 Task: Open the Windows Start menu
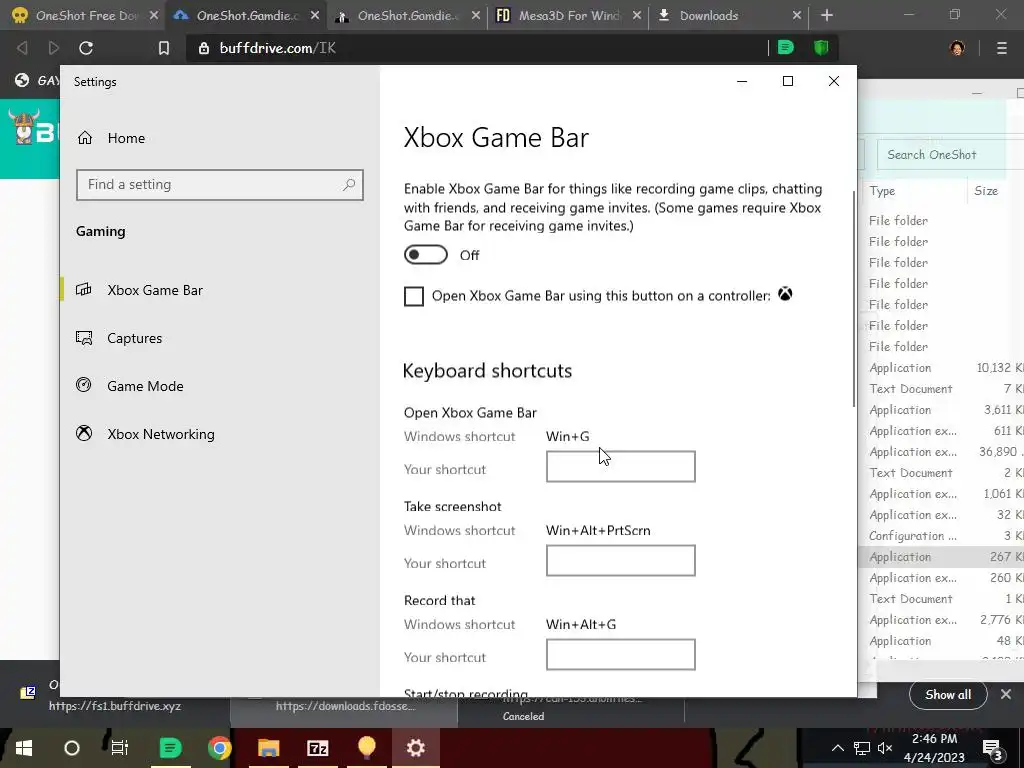(24, 748)
